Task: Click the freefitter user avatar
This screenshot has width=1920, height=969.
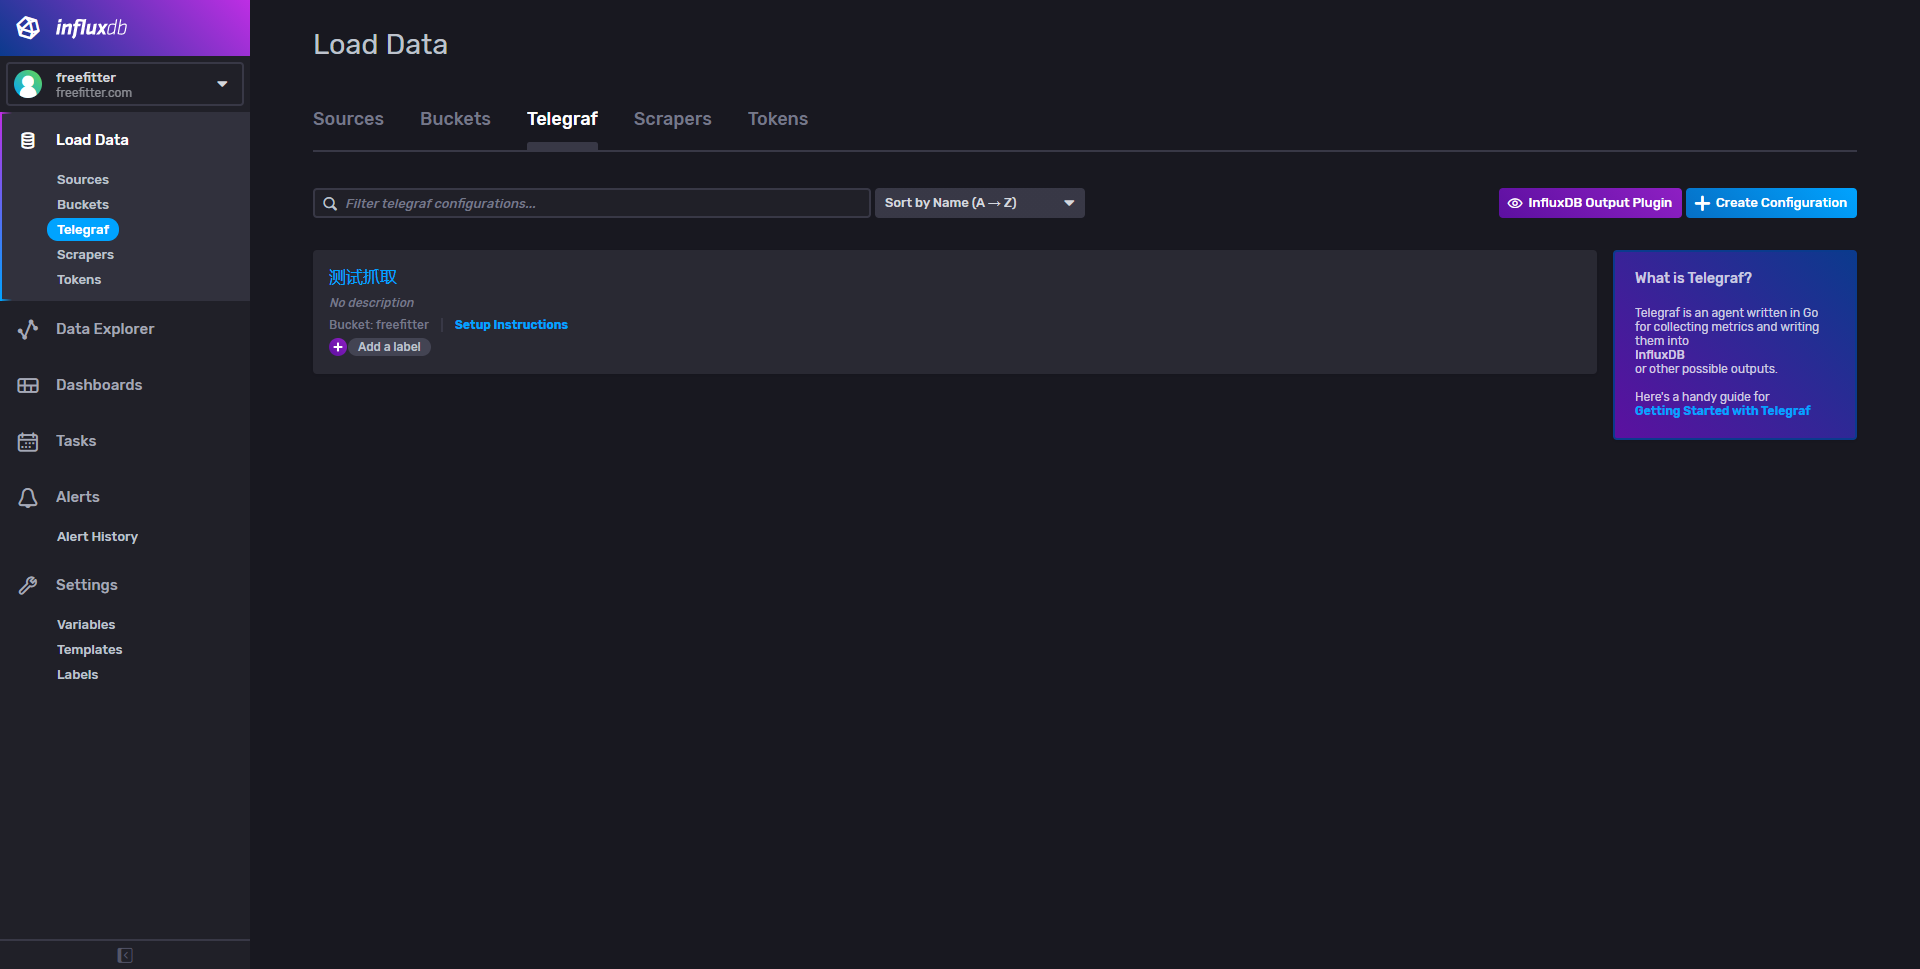Action: coord(29,84)
